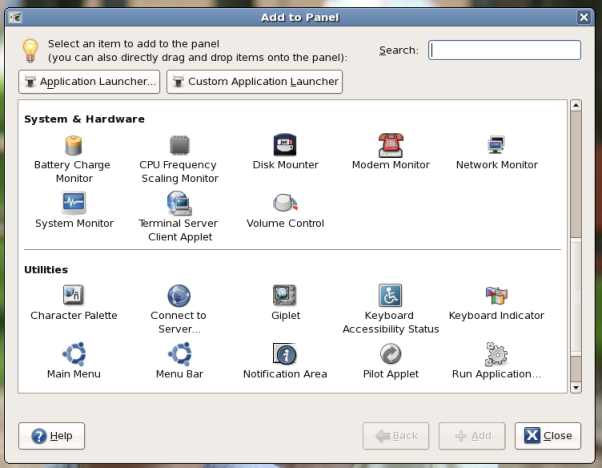
Task: Open the Custom Application Launcher button
Action: (x=254, y=81)
